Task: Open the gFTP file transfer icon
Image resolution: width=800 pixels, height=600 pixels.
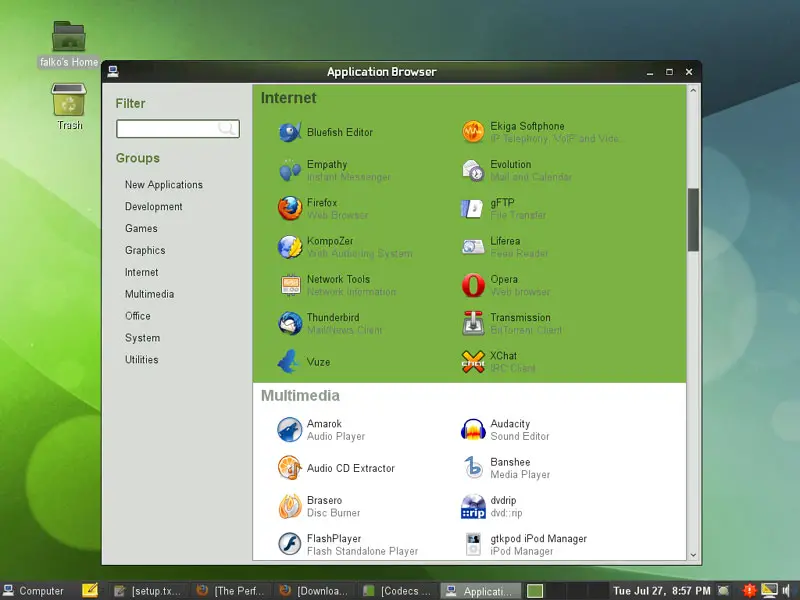Action: 472,209
